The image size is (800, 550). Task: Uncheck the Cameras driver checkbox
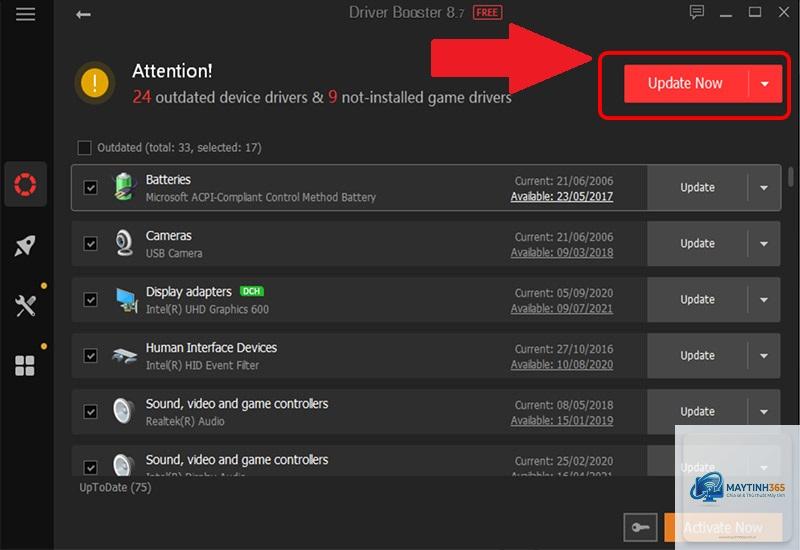[90, 243]
